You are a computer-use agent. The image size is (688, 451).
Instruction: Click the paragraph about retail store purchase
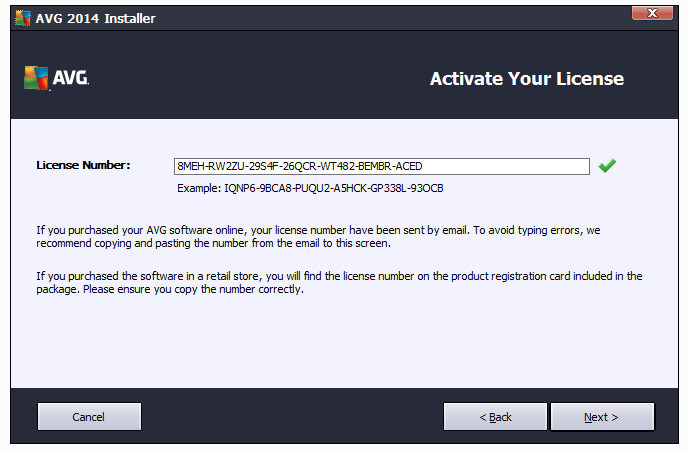pos(339,283)
